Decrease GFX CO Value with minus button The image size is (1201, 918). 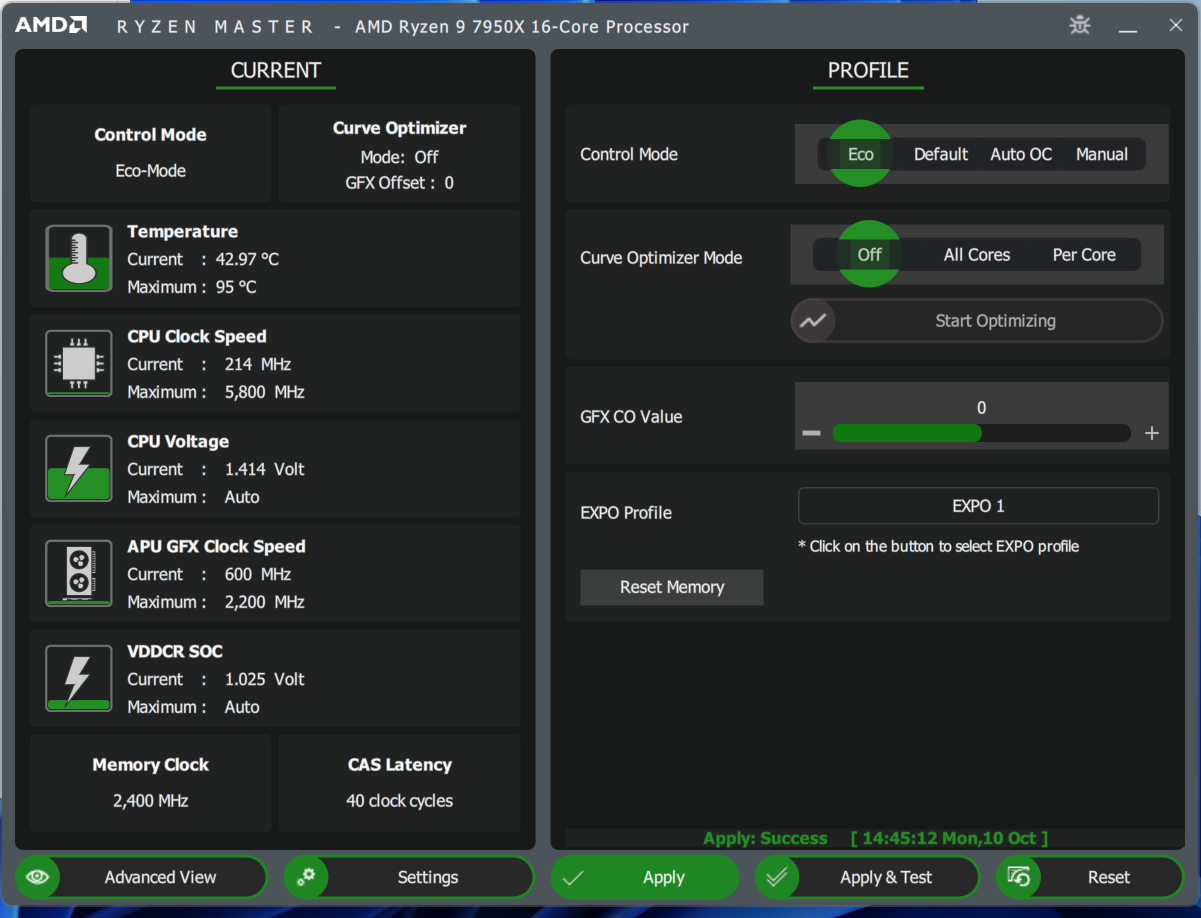pos(811,433)
